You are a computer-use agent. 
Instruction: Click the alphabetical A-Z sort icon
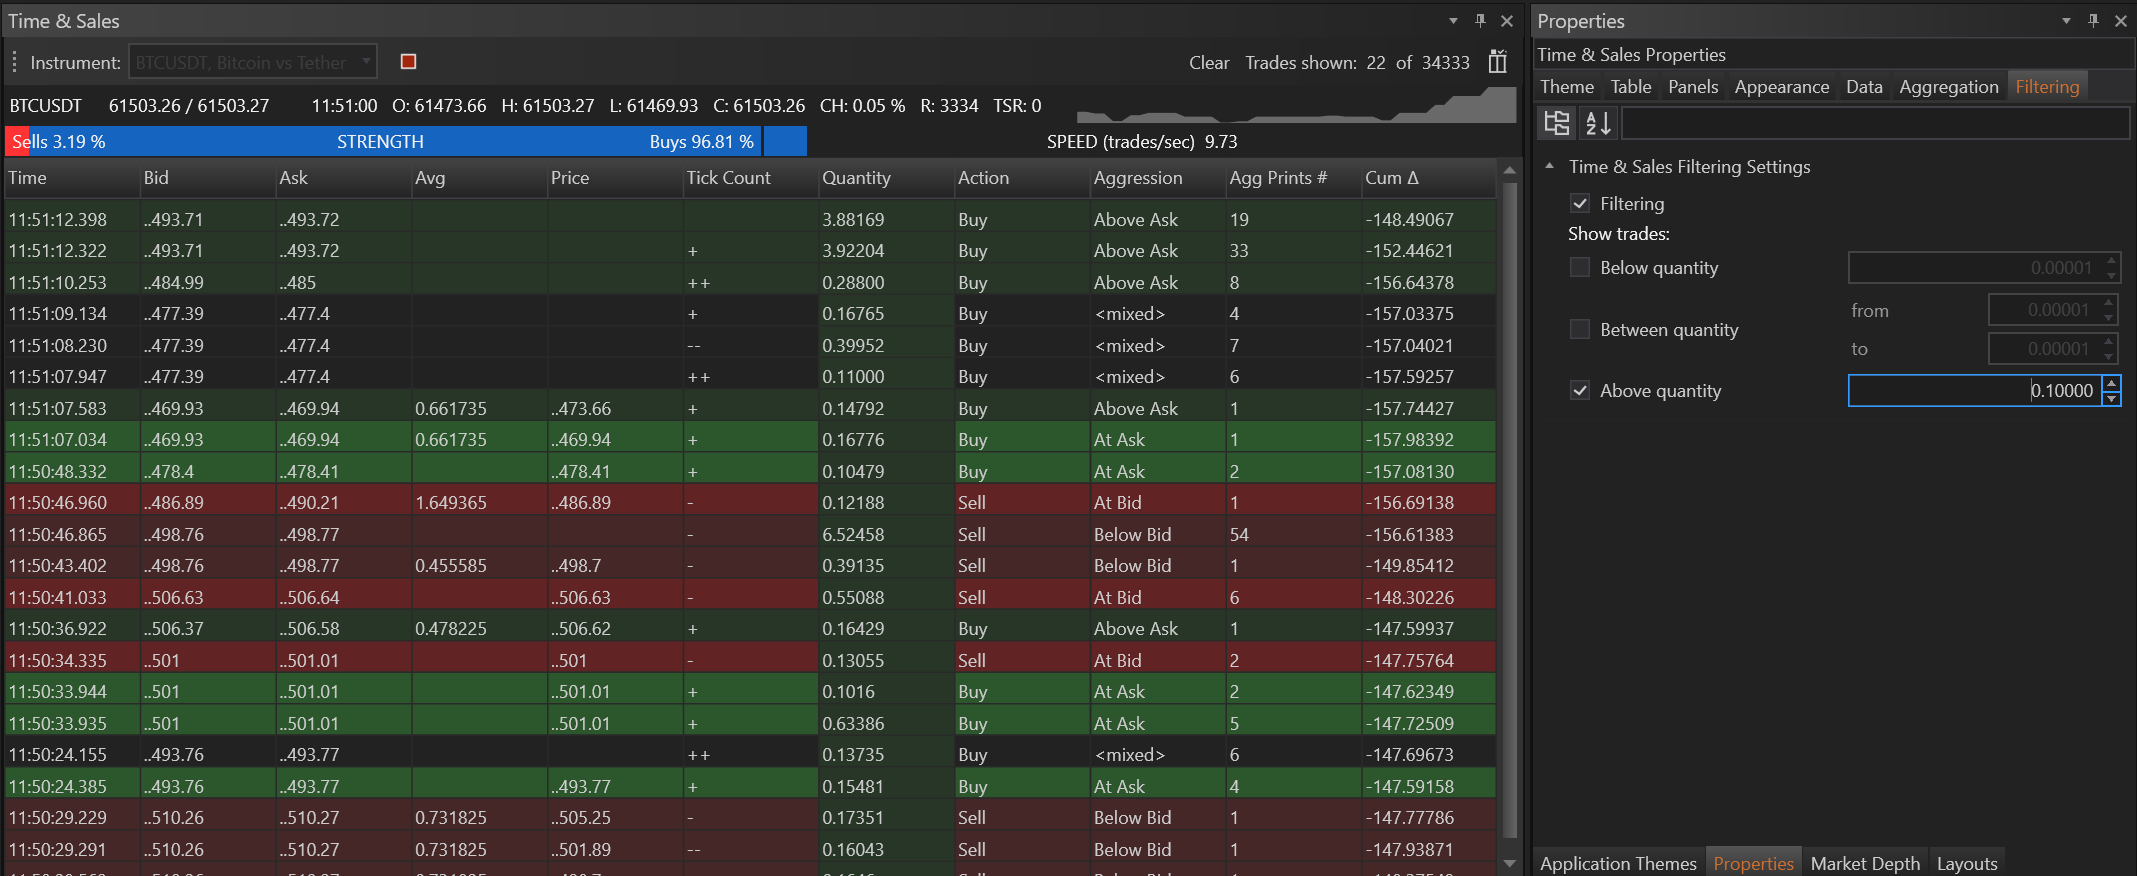click(1598, 123)
